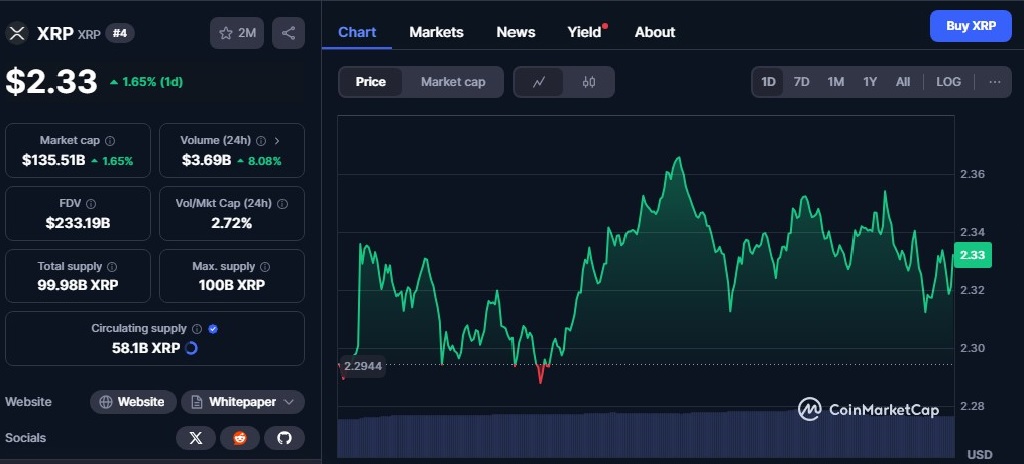Switch to the News tab
This screenshot has height=464, width=1024.
point(516,32)
